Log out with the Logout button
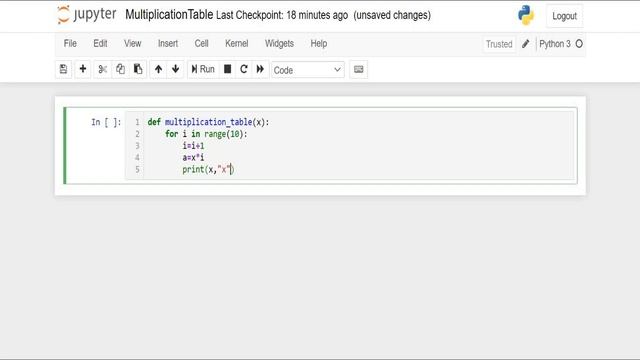Screen dimensions: 640x360 pos(564,16)
